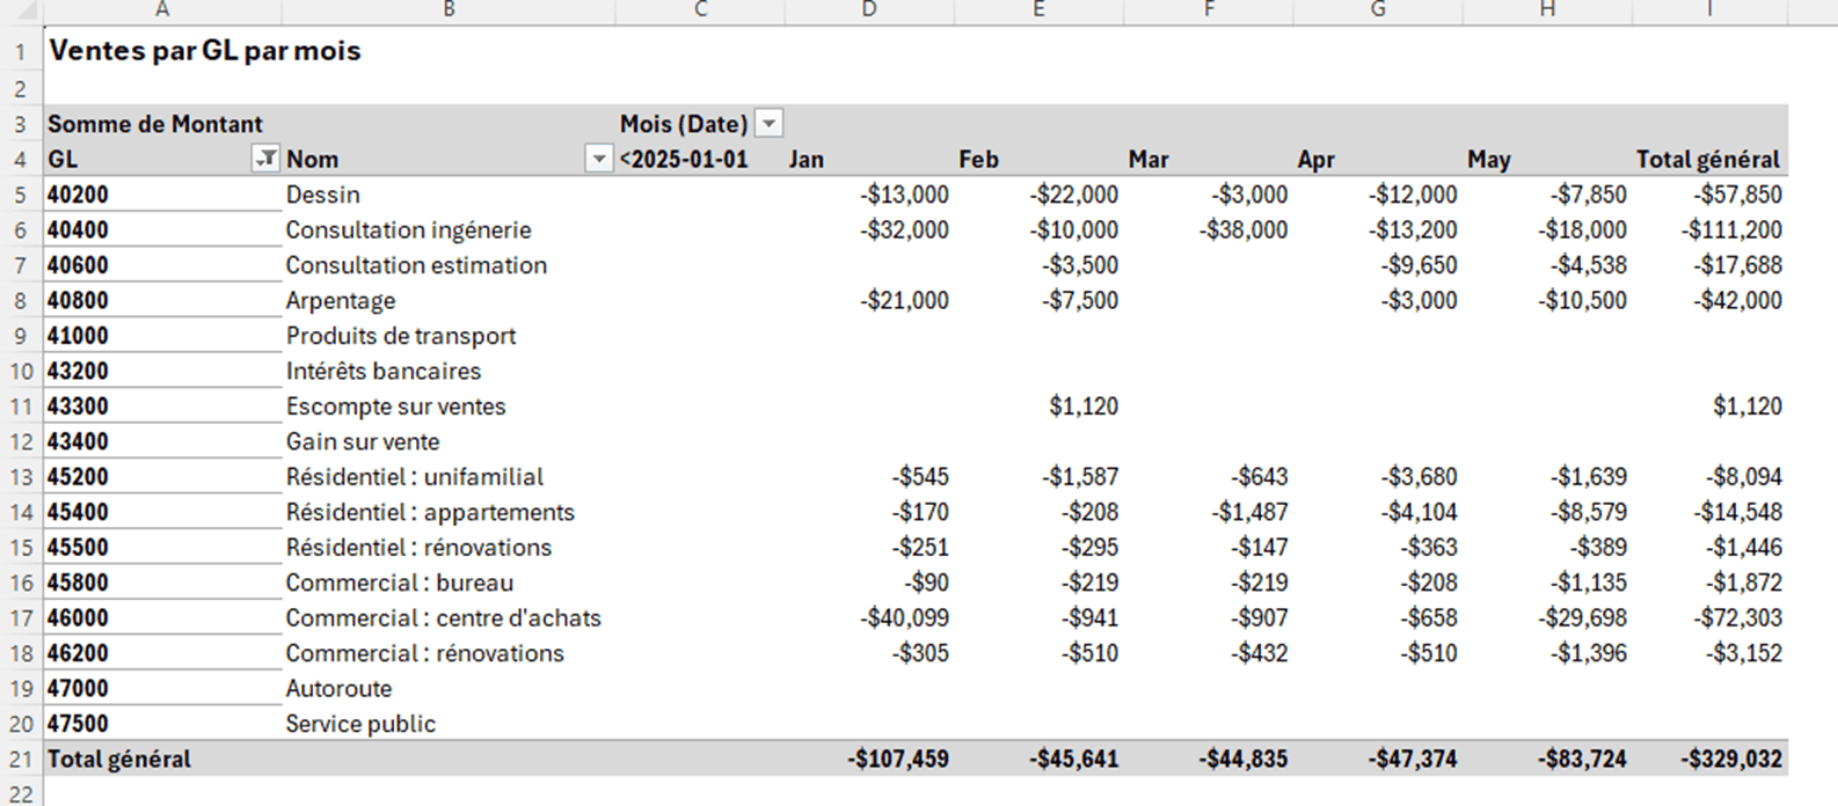Open the GL filter funnel button

tap(265, 159)
